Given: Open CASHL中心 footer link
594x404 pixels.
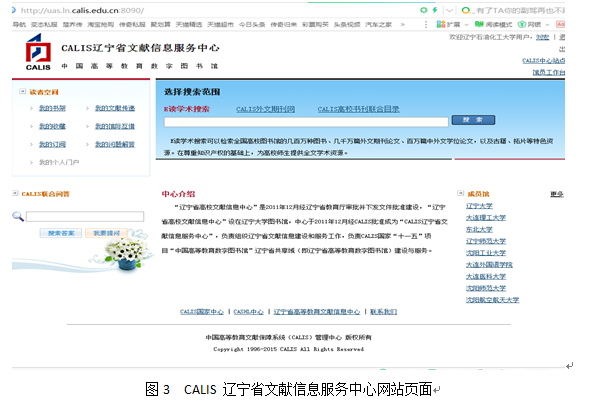Looking at the screenshot, I should pyautogui.click(x=249, y=312).
